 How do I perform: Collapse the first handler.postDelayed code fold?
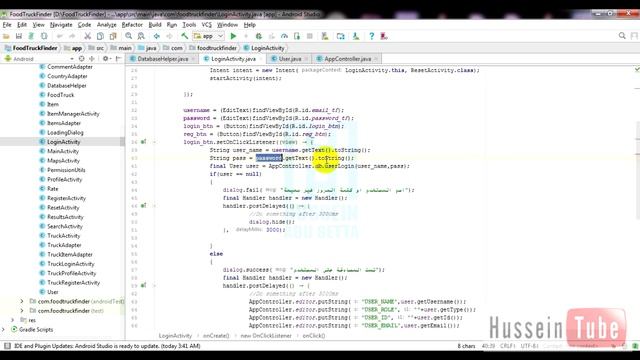[154, 206]
